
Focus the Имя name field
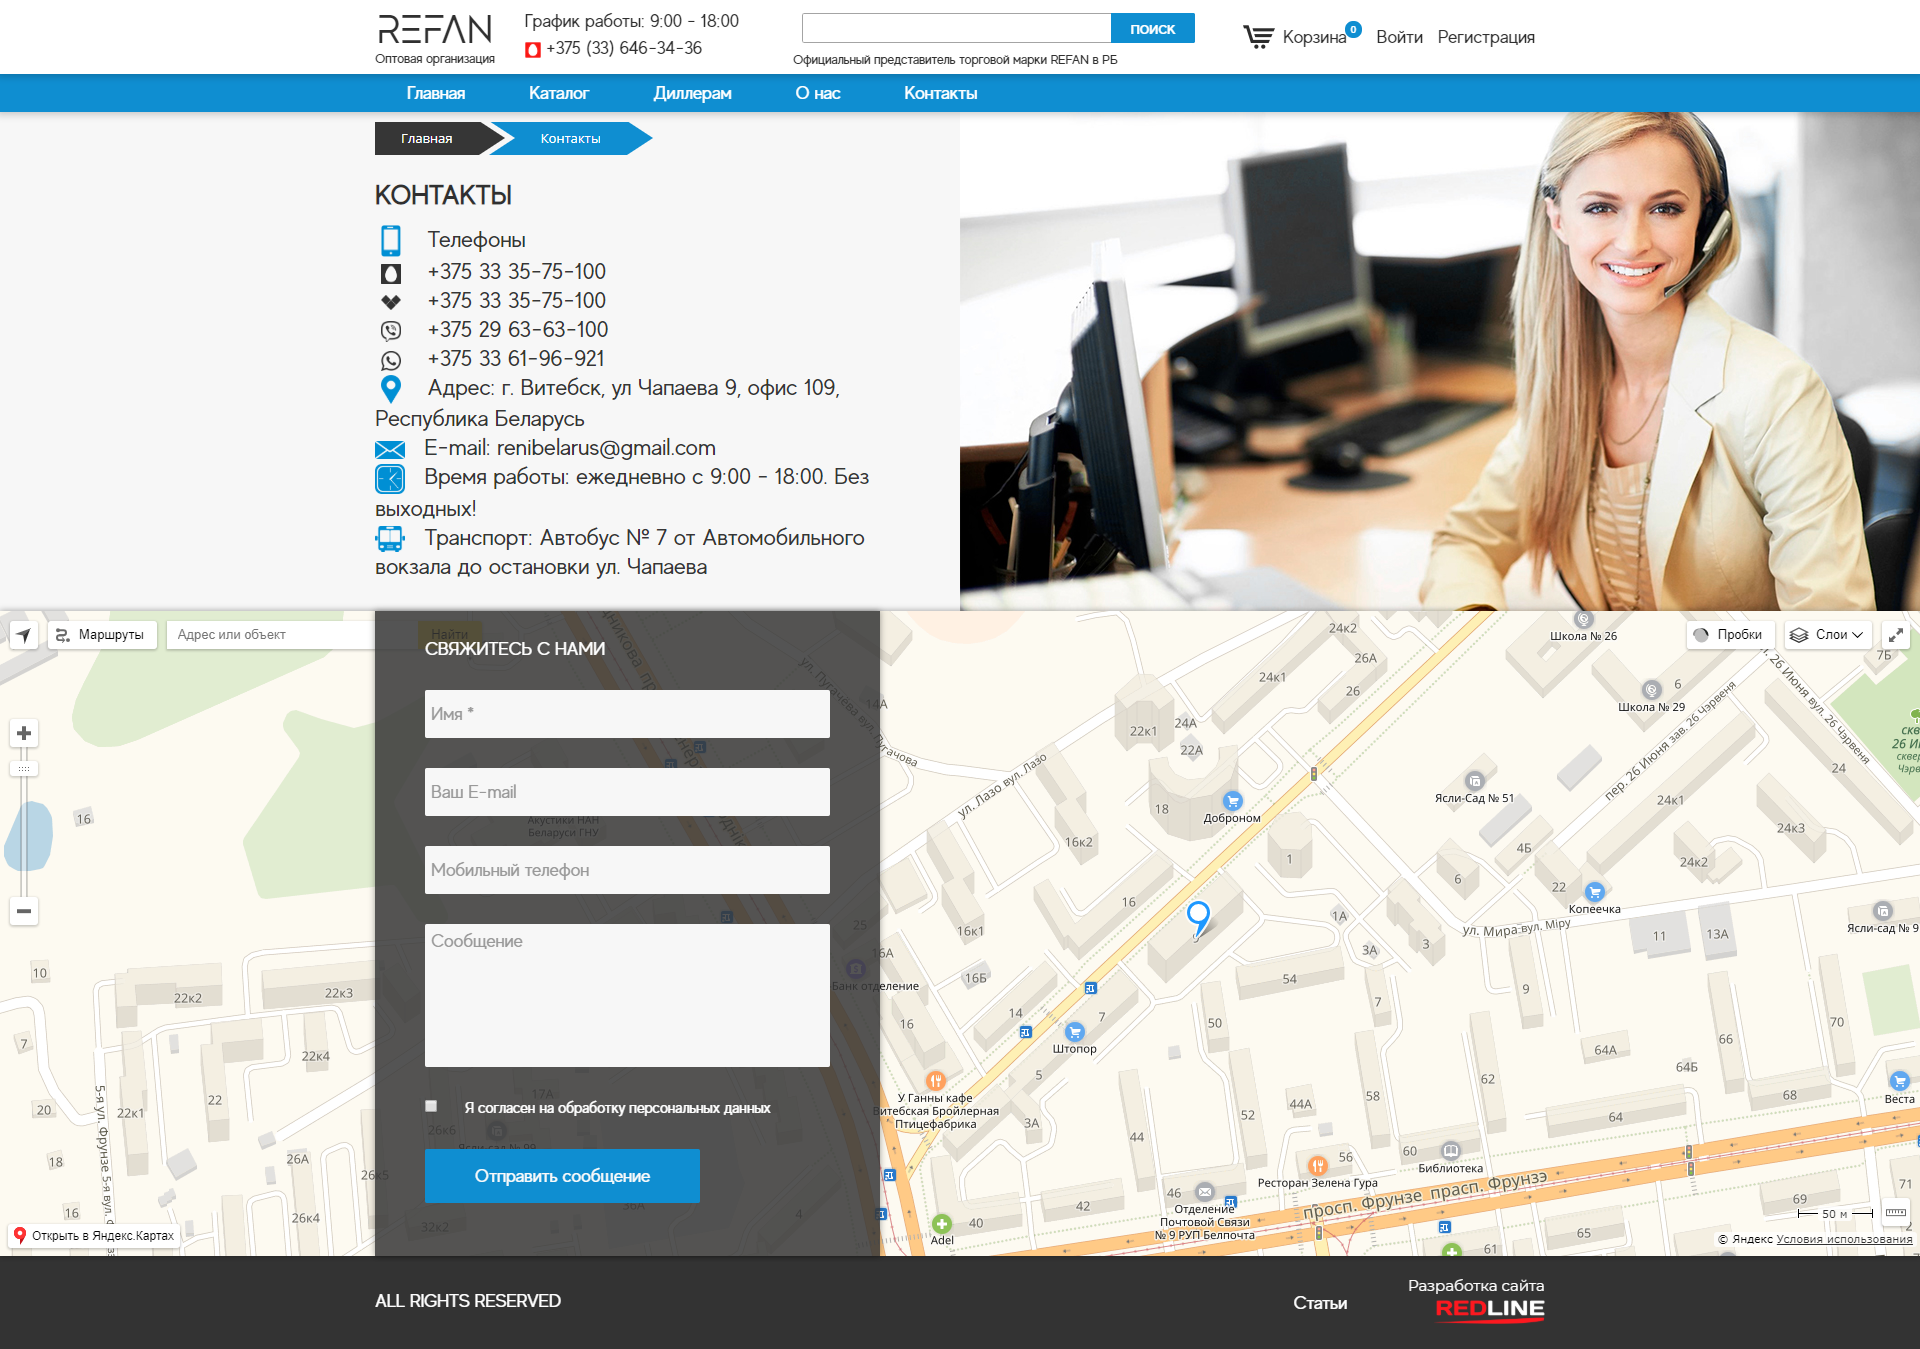click(x=627, y=714)
